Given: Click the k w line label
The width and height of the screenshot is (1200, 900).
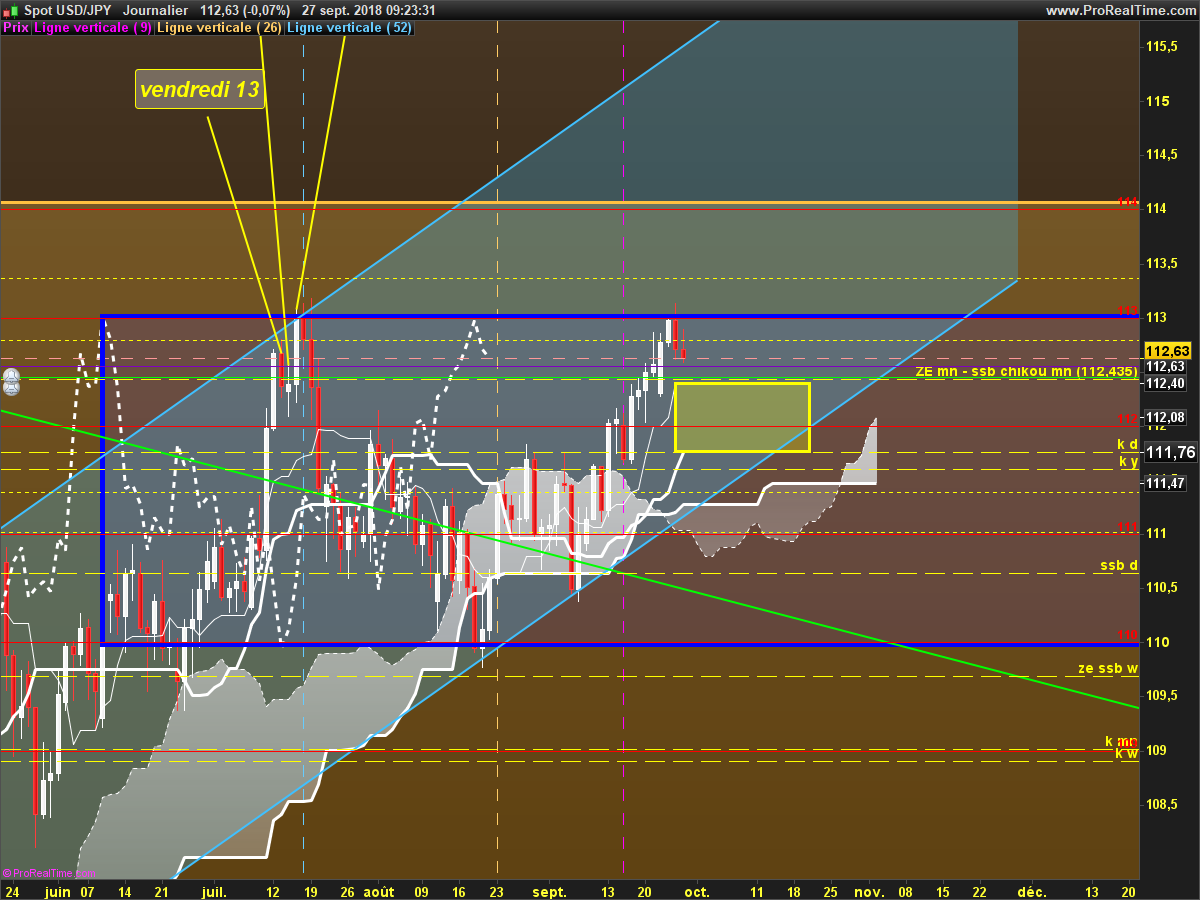Looking at the screenshot, I should [1127, 753].
